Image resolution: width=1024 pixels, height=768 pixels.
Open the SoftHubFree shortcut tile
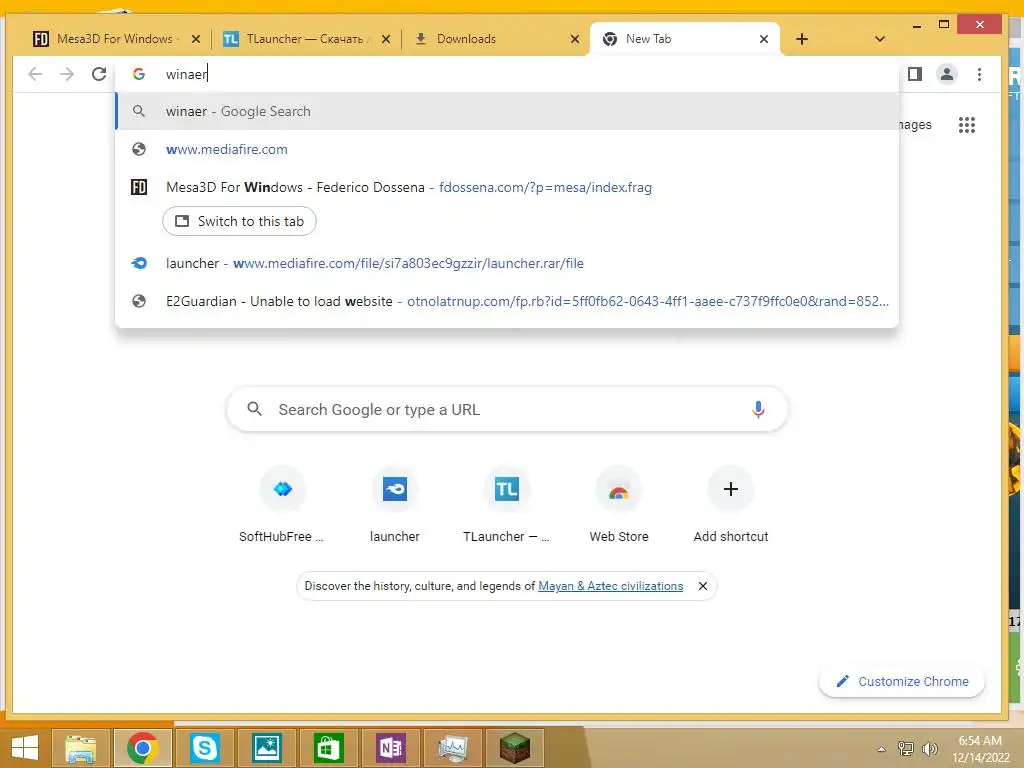(282, 505)
